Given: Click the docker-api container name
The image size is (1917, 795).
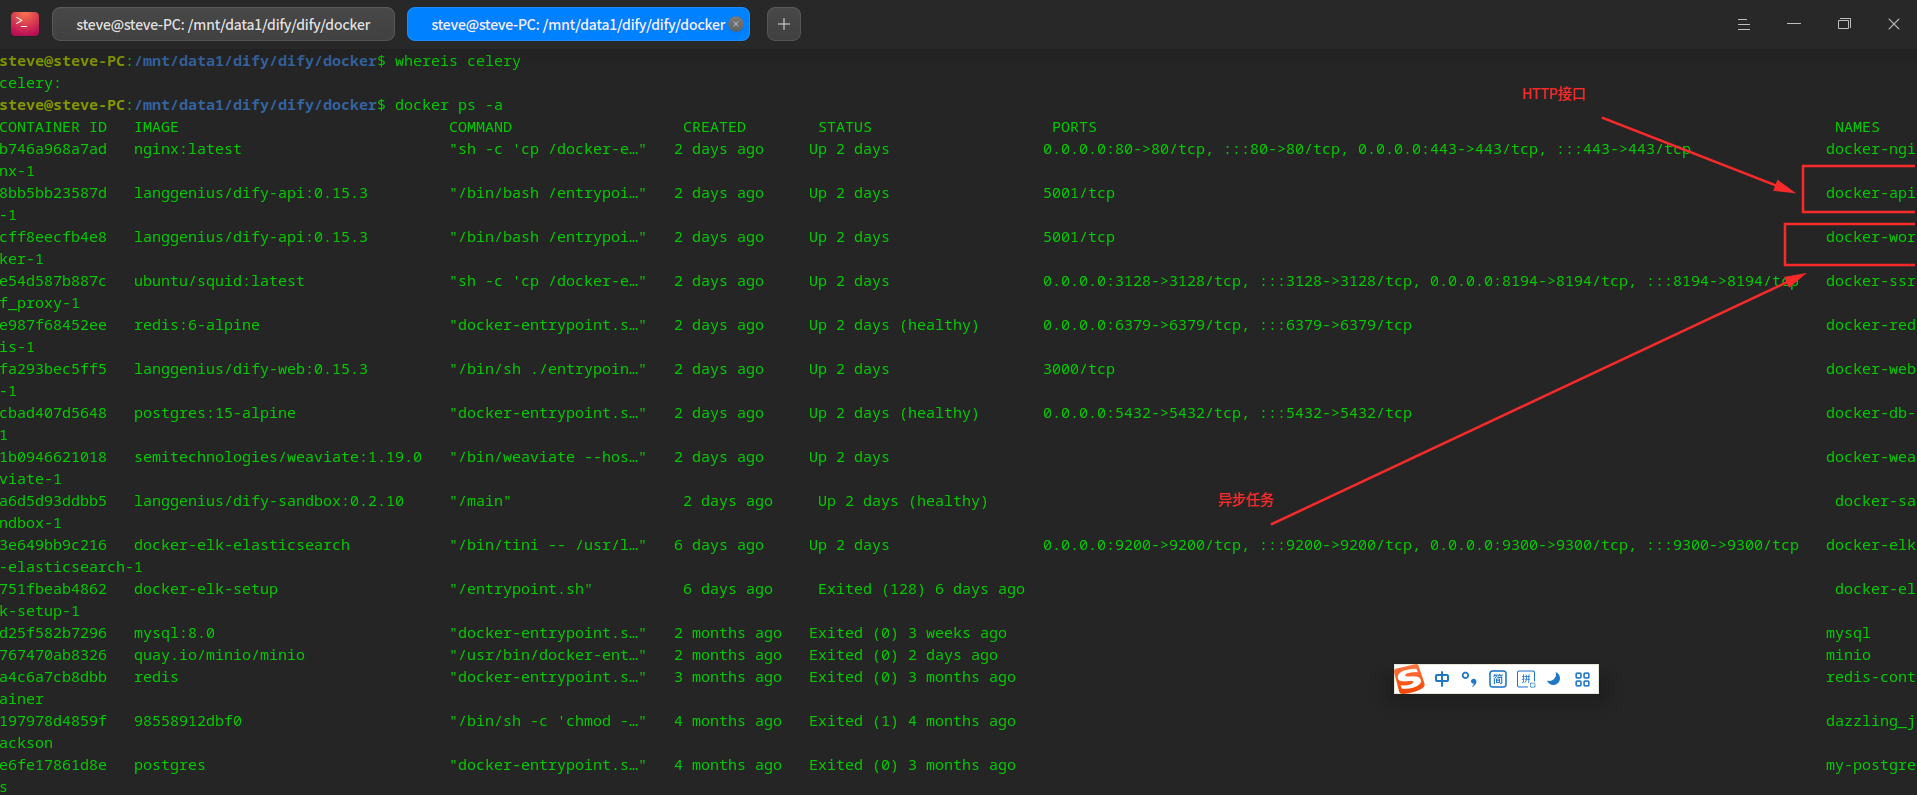Looking at the screenshot, I should [1870, 193].
